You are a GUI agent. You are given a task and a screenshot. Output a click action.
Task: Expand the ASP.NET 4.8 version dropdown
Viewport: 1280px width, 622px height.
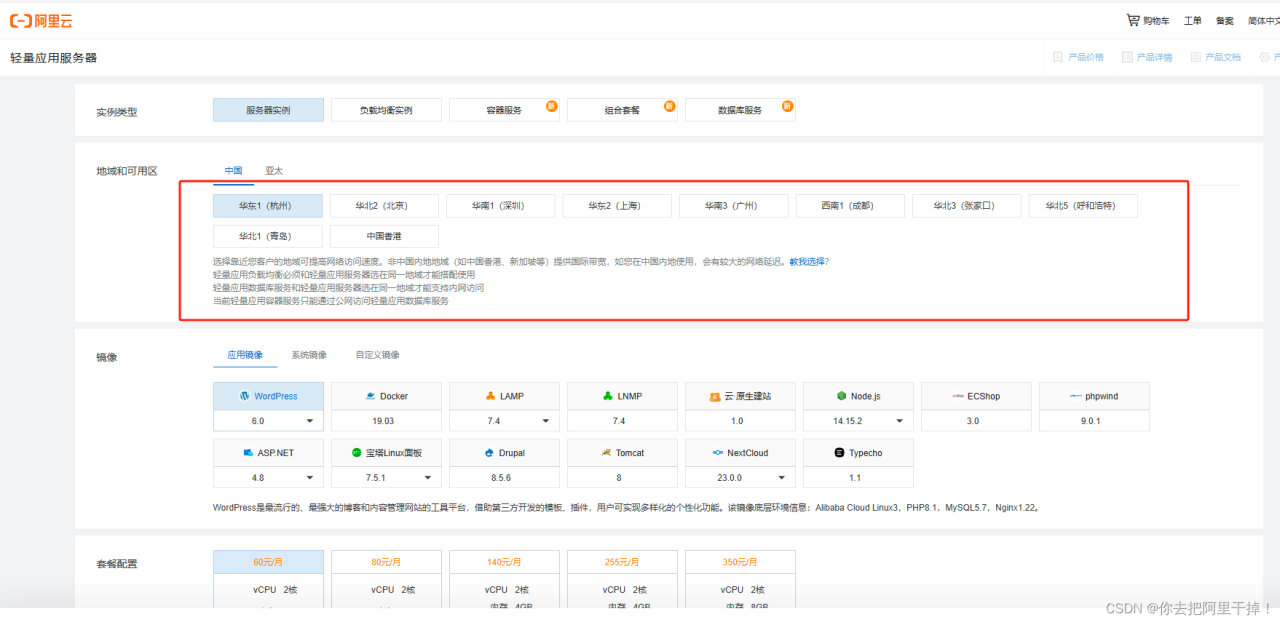(309, 479)
